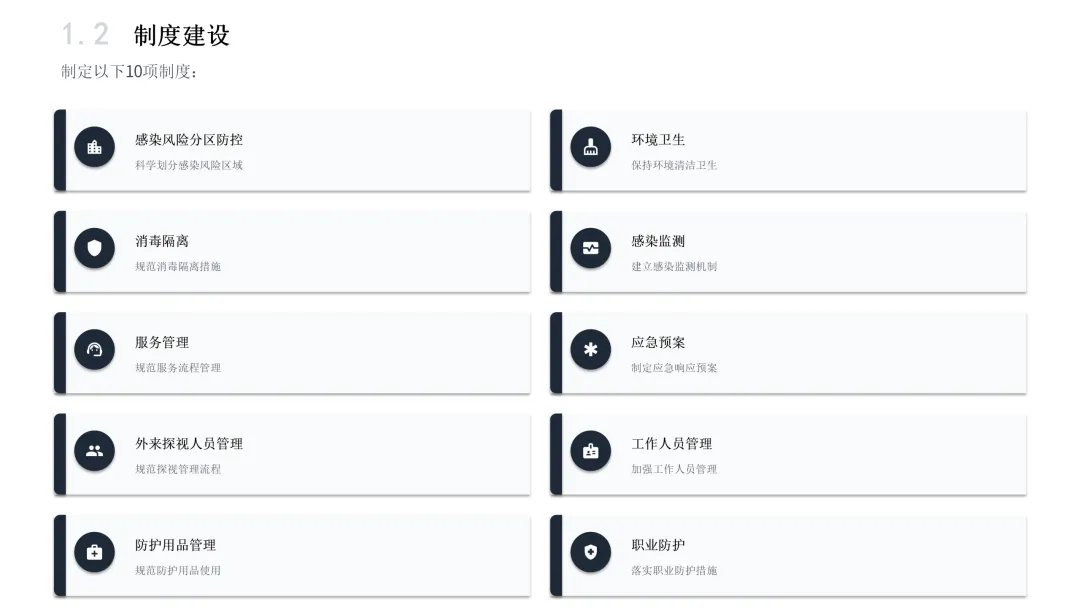Screen dimensions: 1080x608
Task: Select the subtitle 建立感染监测机制
Action: [674, 266]
